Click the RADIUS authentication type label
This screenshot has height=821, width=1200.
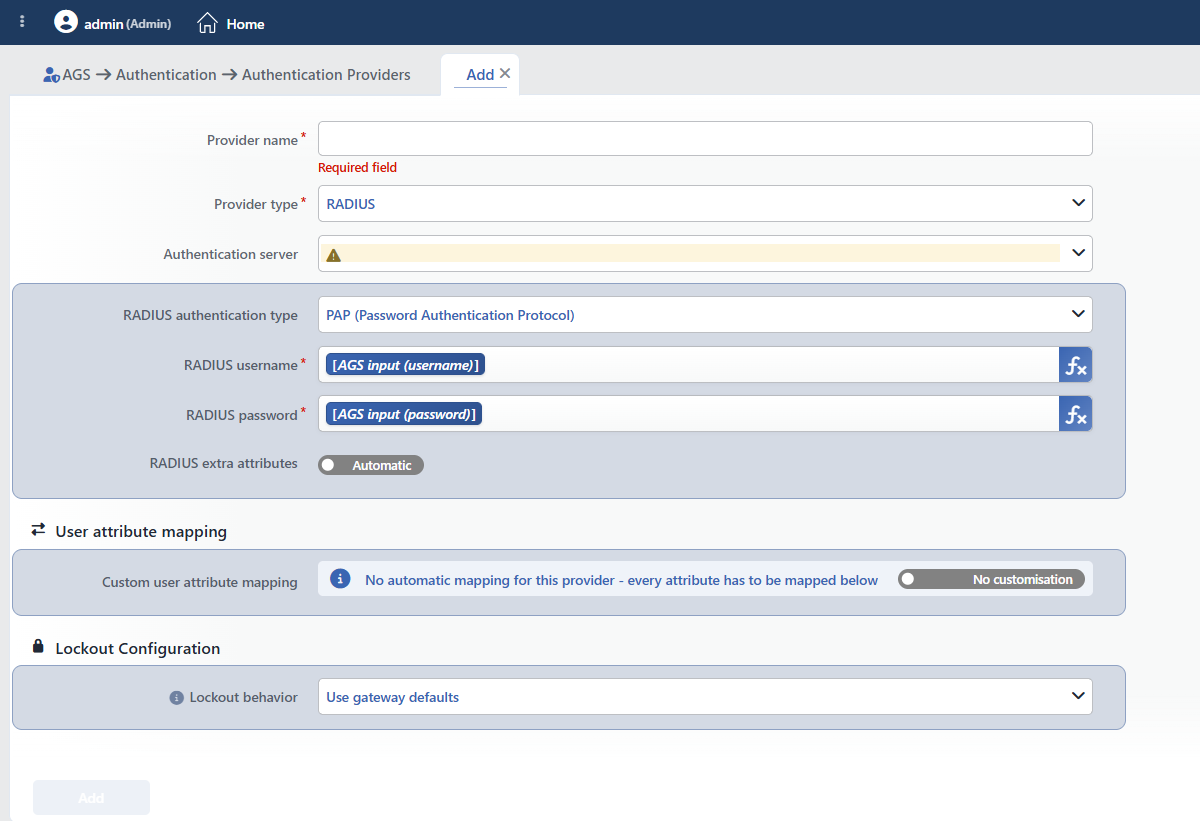coord(210,315)
